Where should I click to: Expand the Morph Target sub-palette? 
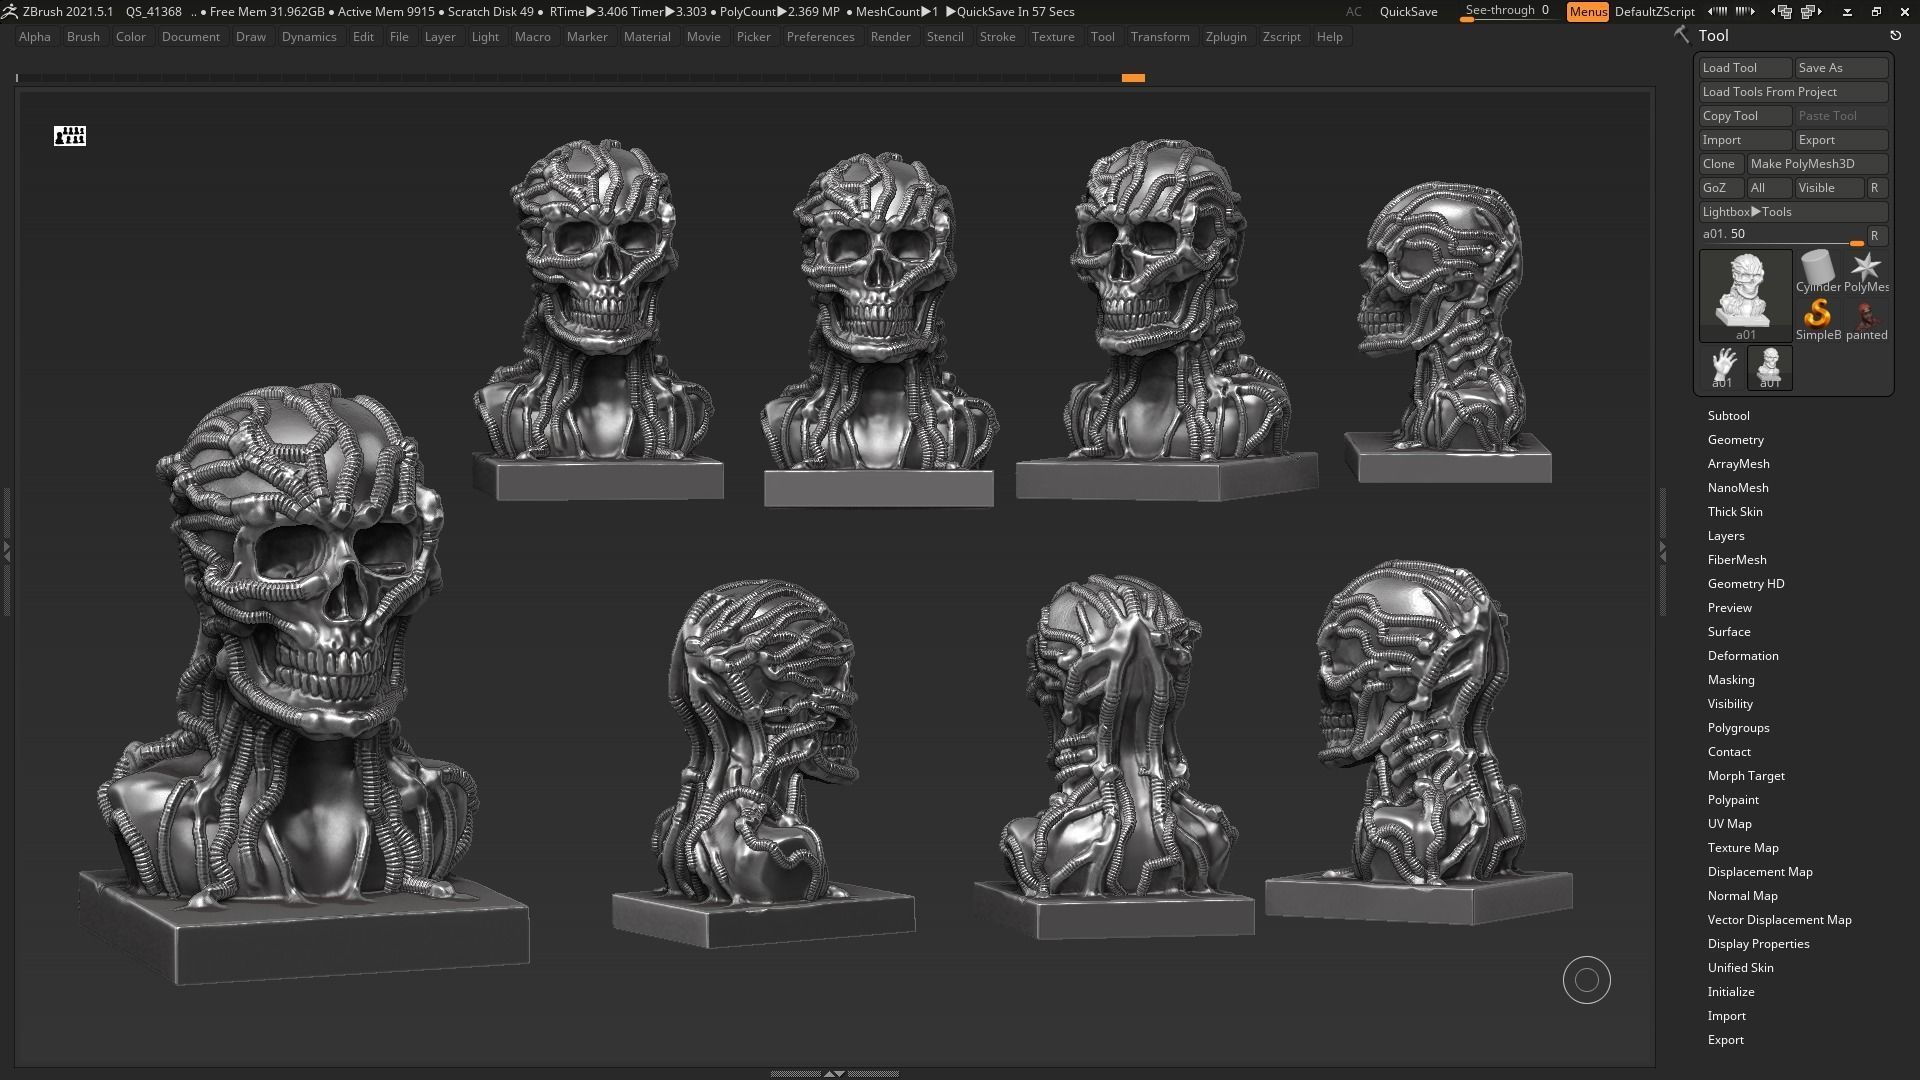pyautogui.click(x=1746, y=776)
